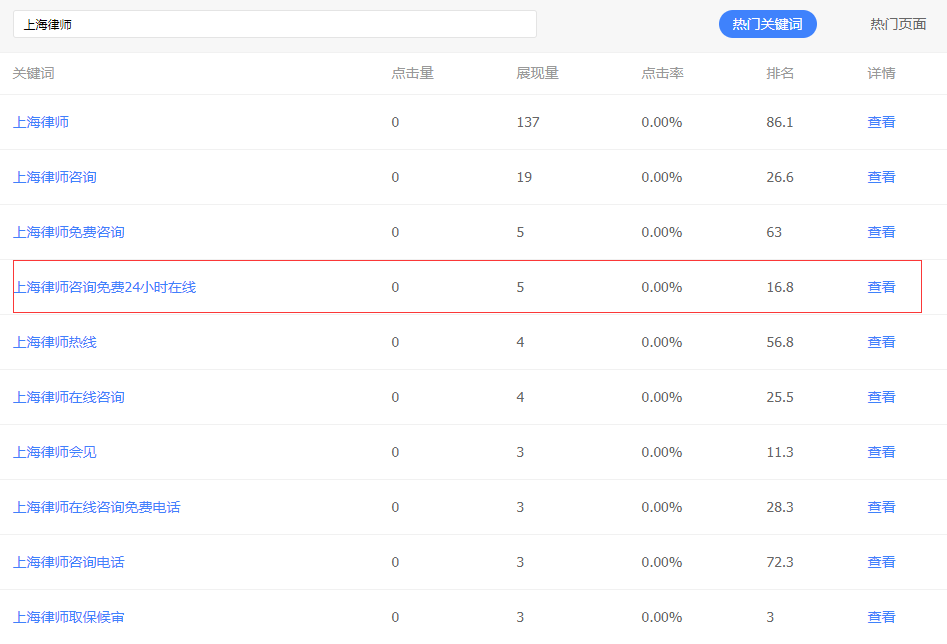This screenshot has height=644, width=947.
Task: Select the ranking value 72.3
Action: [780, 562]
